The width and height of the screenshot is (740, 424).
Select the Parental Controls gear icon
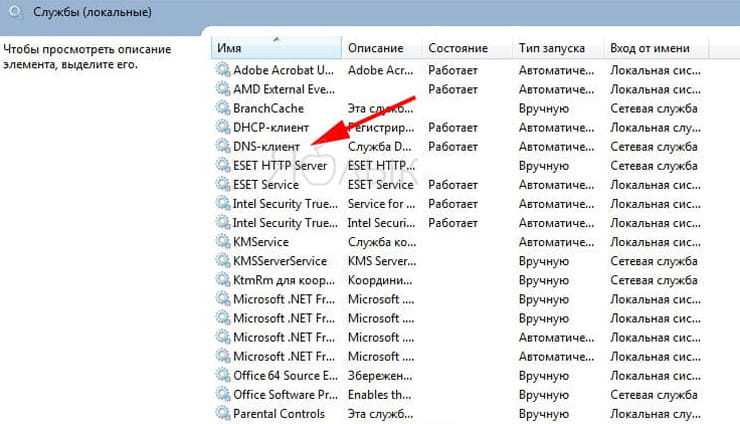[223, 414]
